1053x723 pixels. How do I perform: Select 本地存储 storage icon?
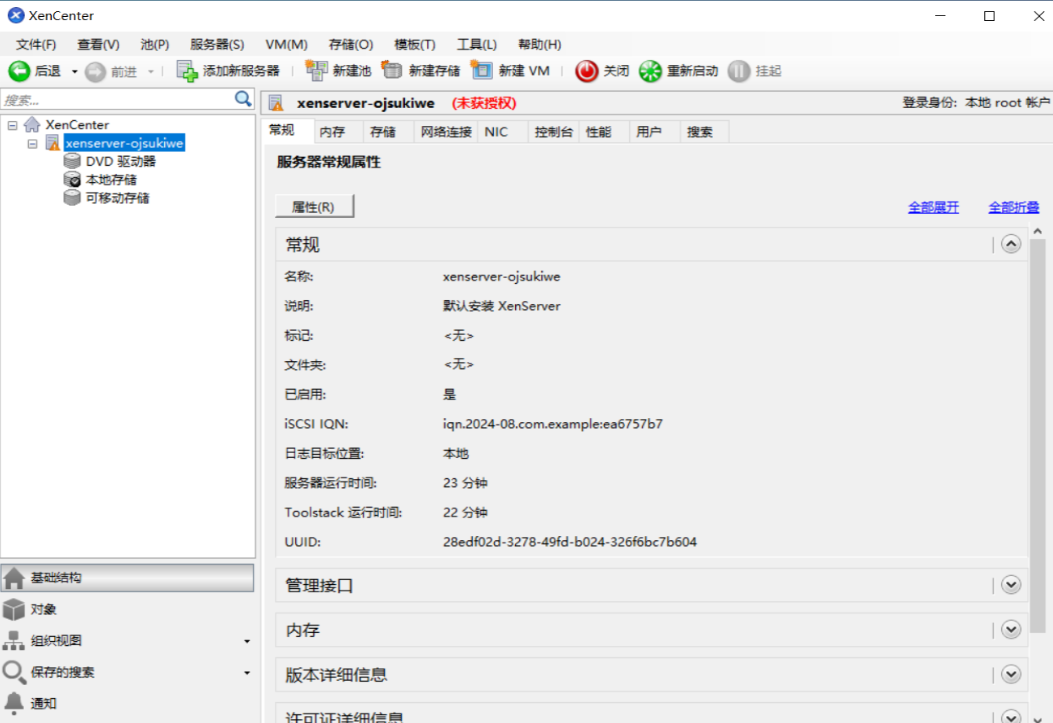(72, 179)
